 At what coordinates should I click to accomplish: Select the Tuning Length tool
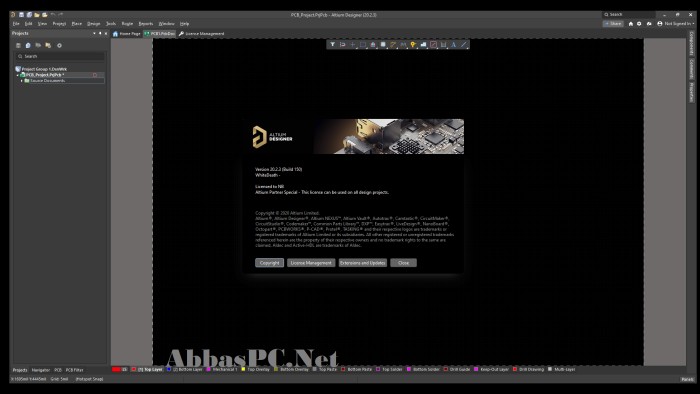pyautogui.click(x=403, y=45)
